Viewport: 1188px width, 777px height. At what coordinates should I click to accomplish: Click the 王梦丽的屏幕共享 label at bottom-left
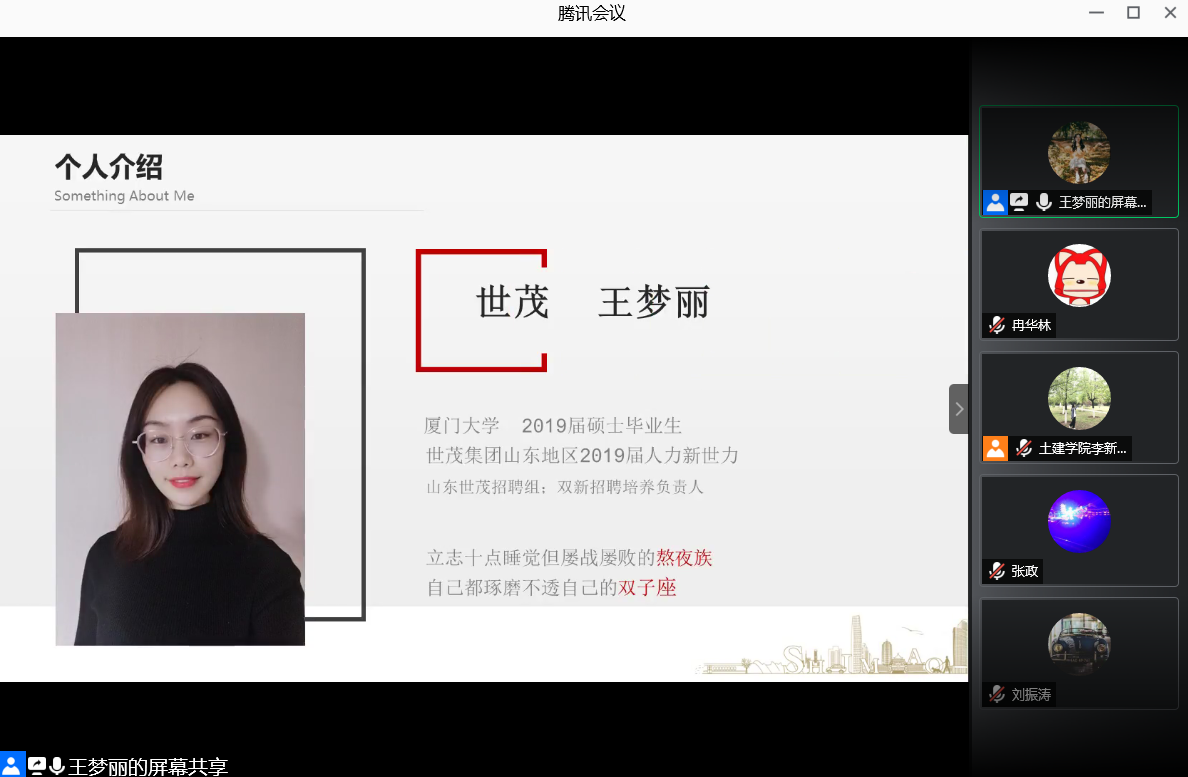coord(148,767)
